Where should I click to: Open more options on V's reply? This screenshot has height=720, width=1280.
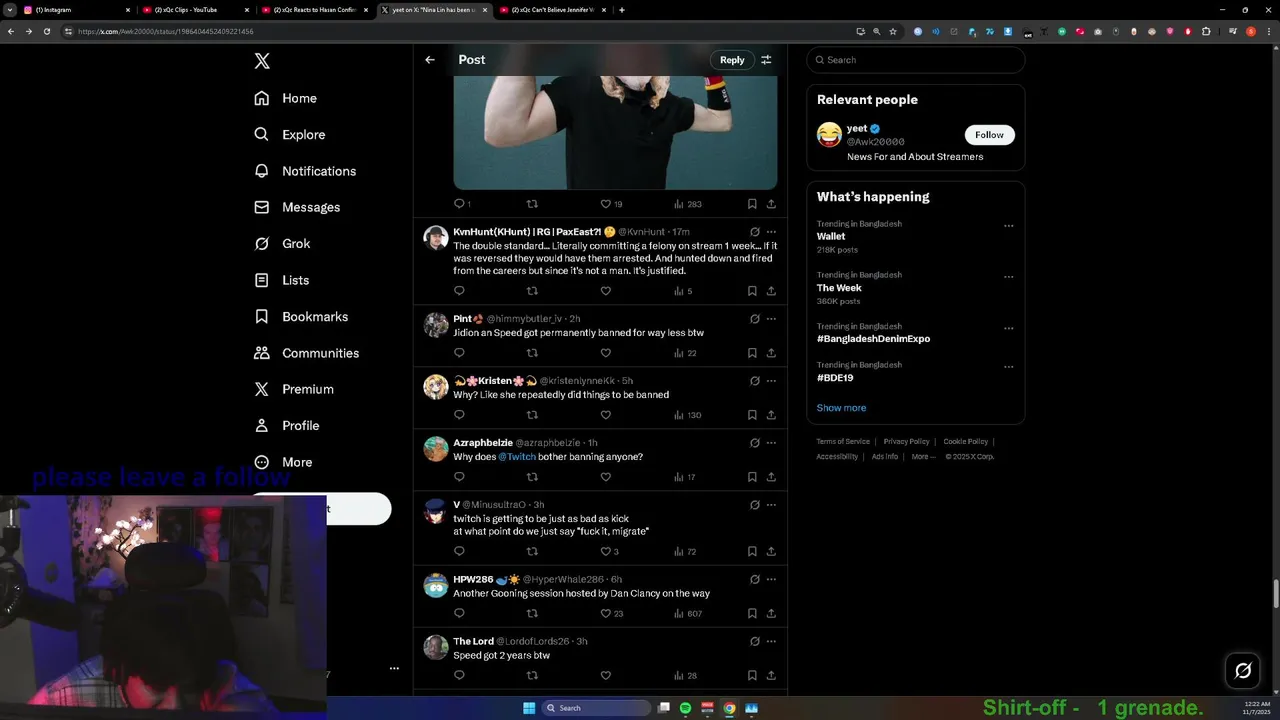pos(771,505)
